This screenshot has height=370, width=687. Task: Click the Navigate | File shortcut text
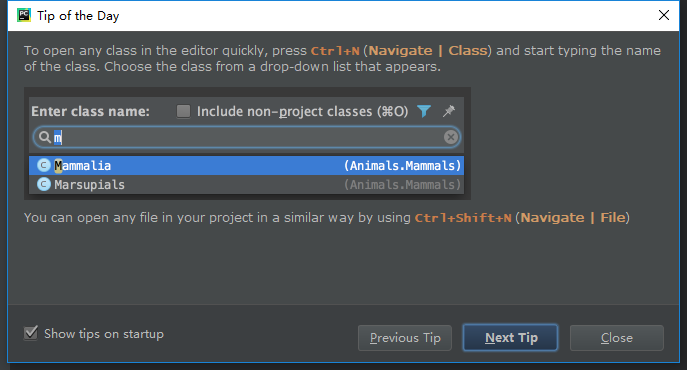click(x=572, y=218)
